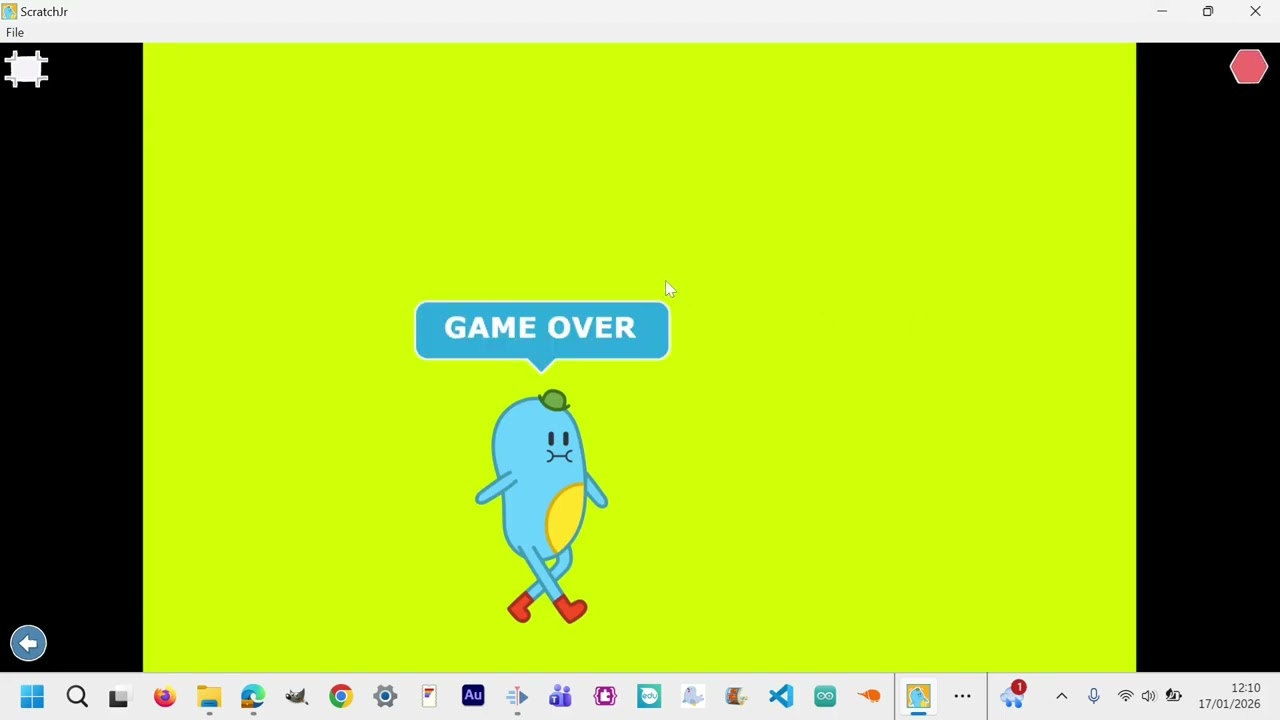Launch Arduino IDE from the taskbar
This screenshot has width=1280, height=720.
pos(825,696)
